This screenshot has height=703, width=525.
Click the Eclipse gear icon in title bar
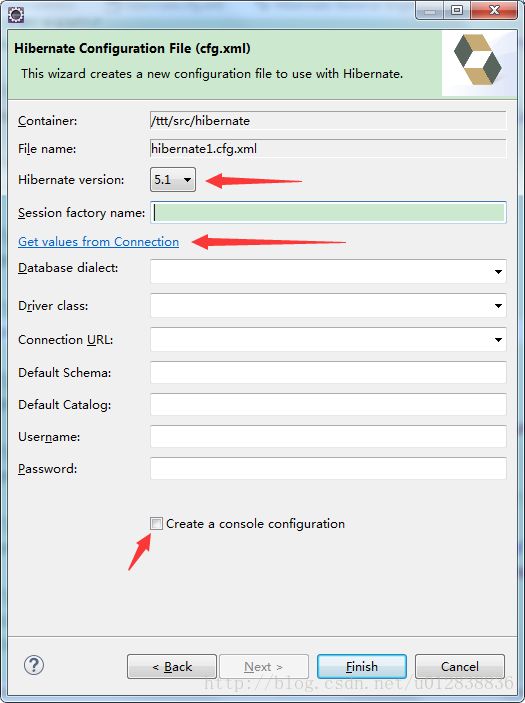(16, 15)
